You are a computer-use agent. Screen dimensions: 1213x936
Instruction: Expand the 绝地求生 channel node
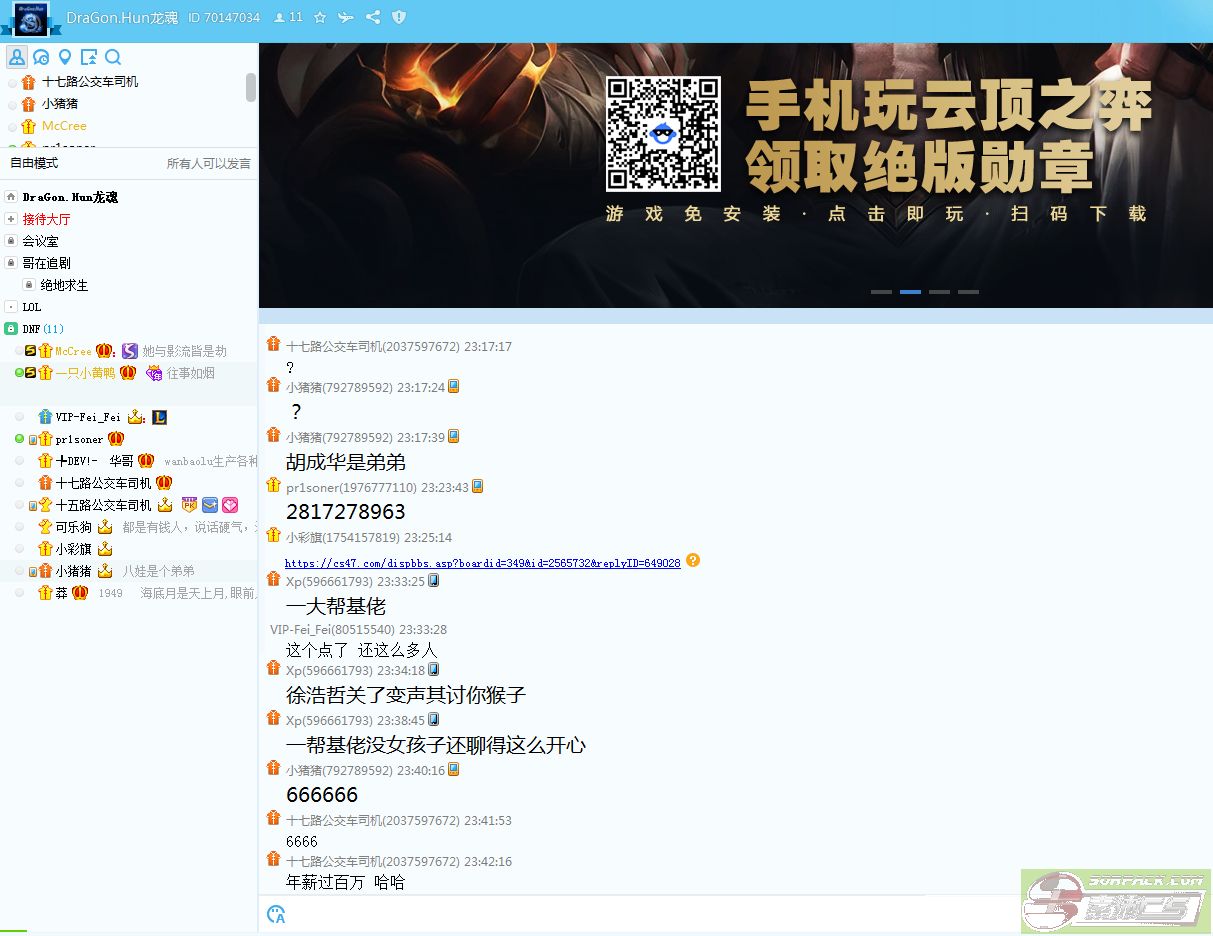click(28, 285)
